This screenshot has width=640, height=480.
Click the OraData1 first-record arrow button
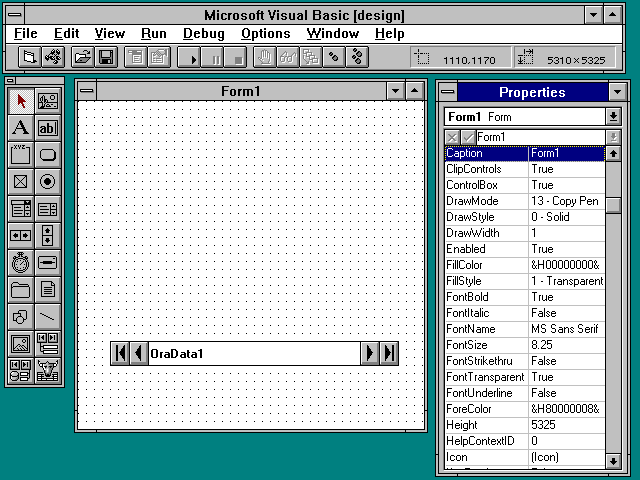pyautogui.click(x=121, y=353)
